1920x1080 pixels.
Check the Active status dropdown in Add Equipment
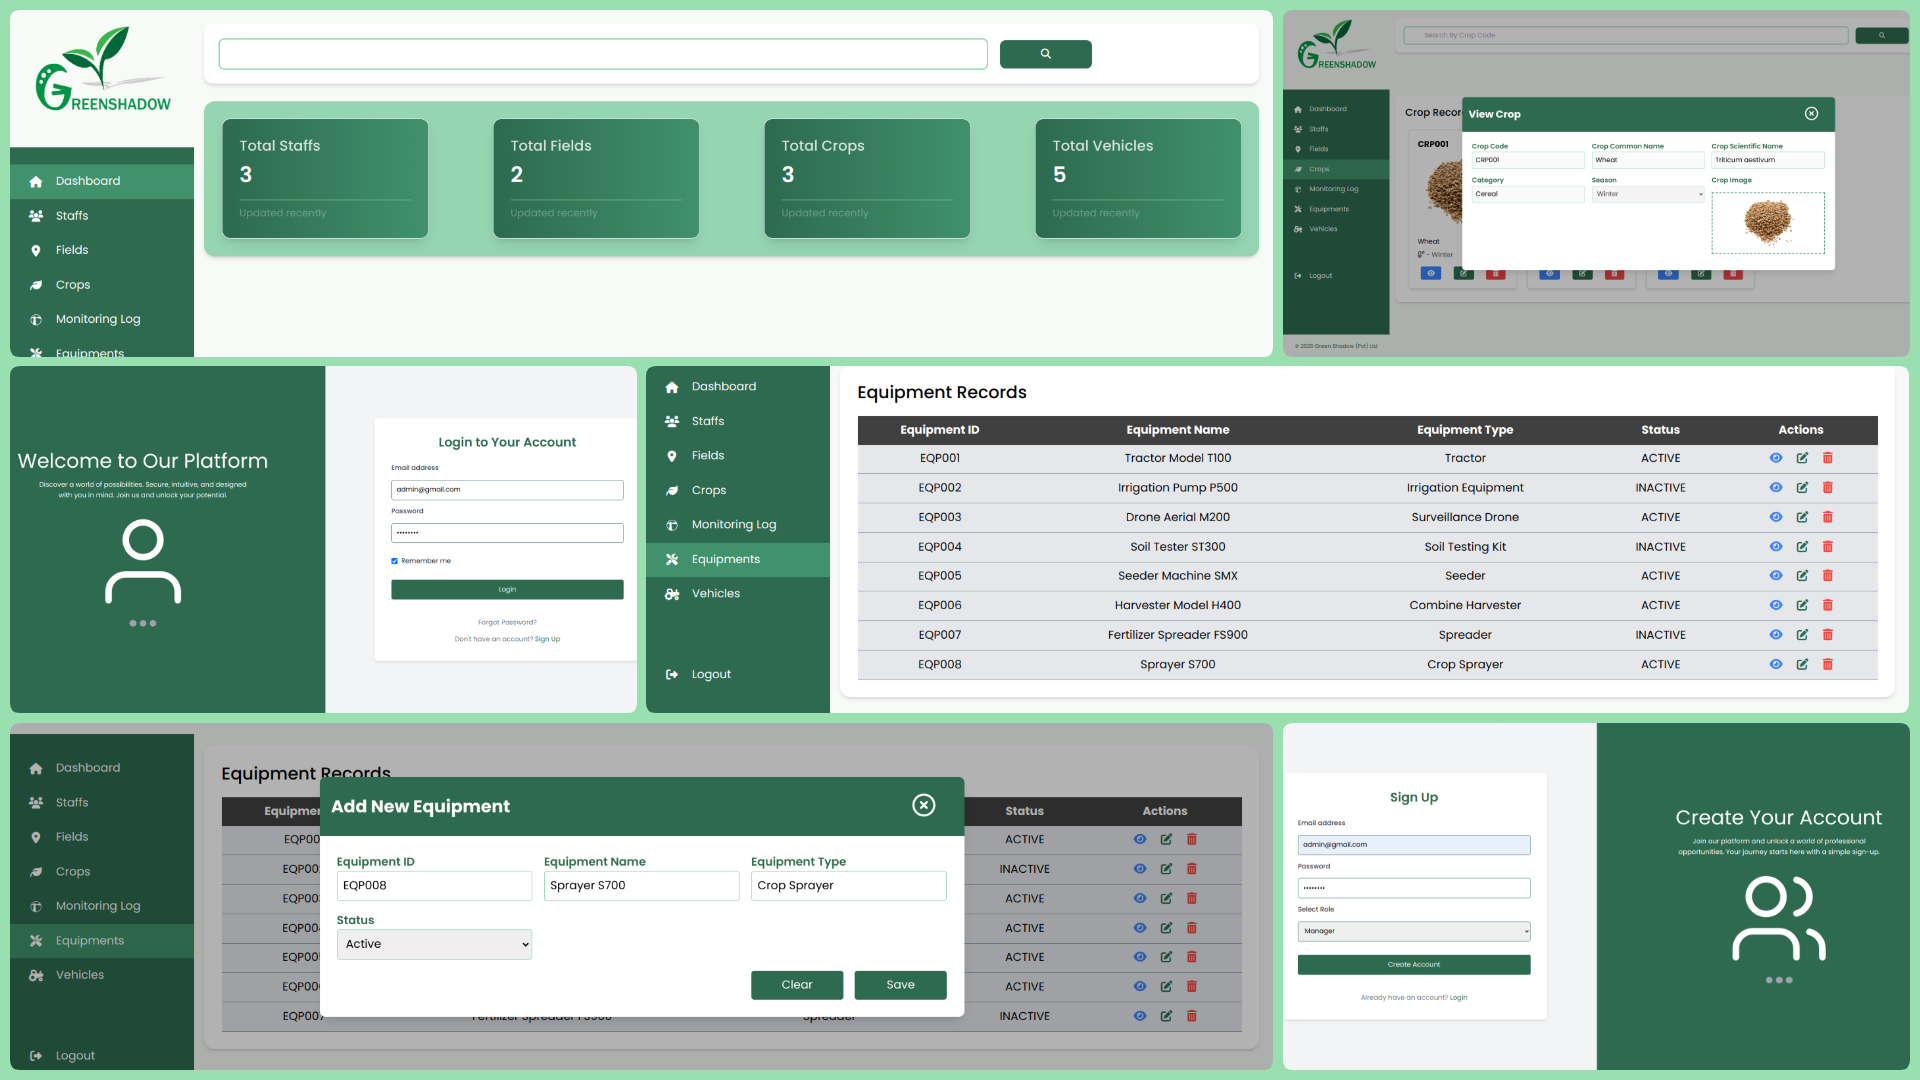tap(434, 943)
